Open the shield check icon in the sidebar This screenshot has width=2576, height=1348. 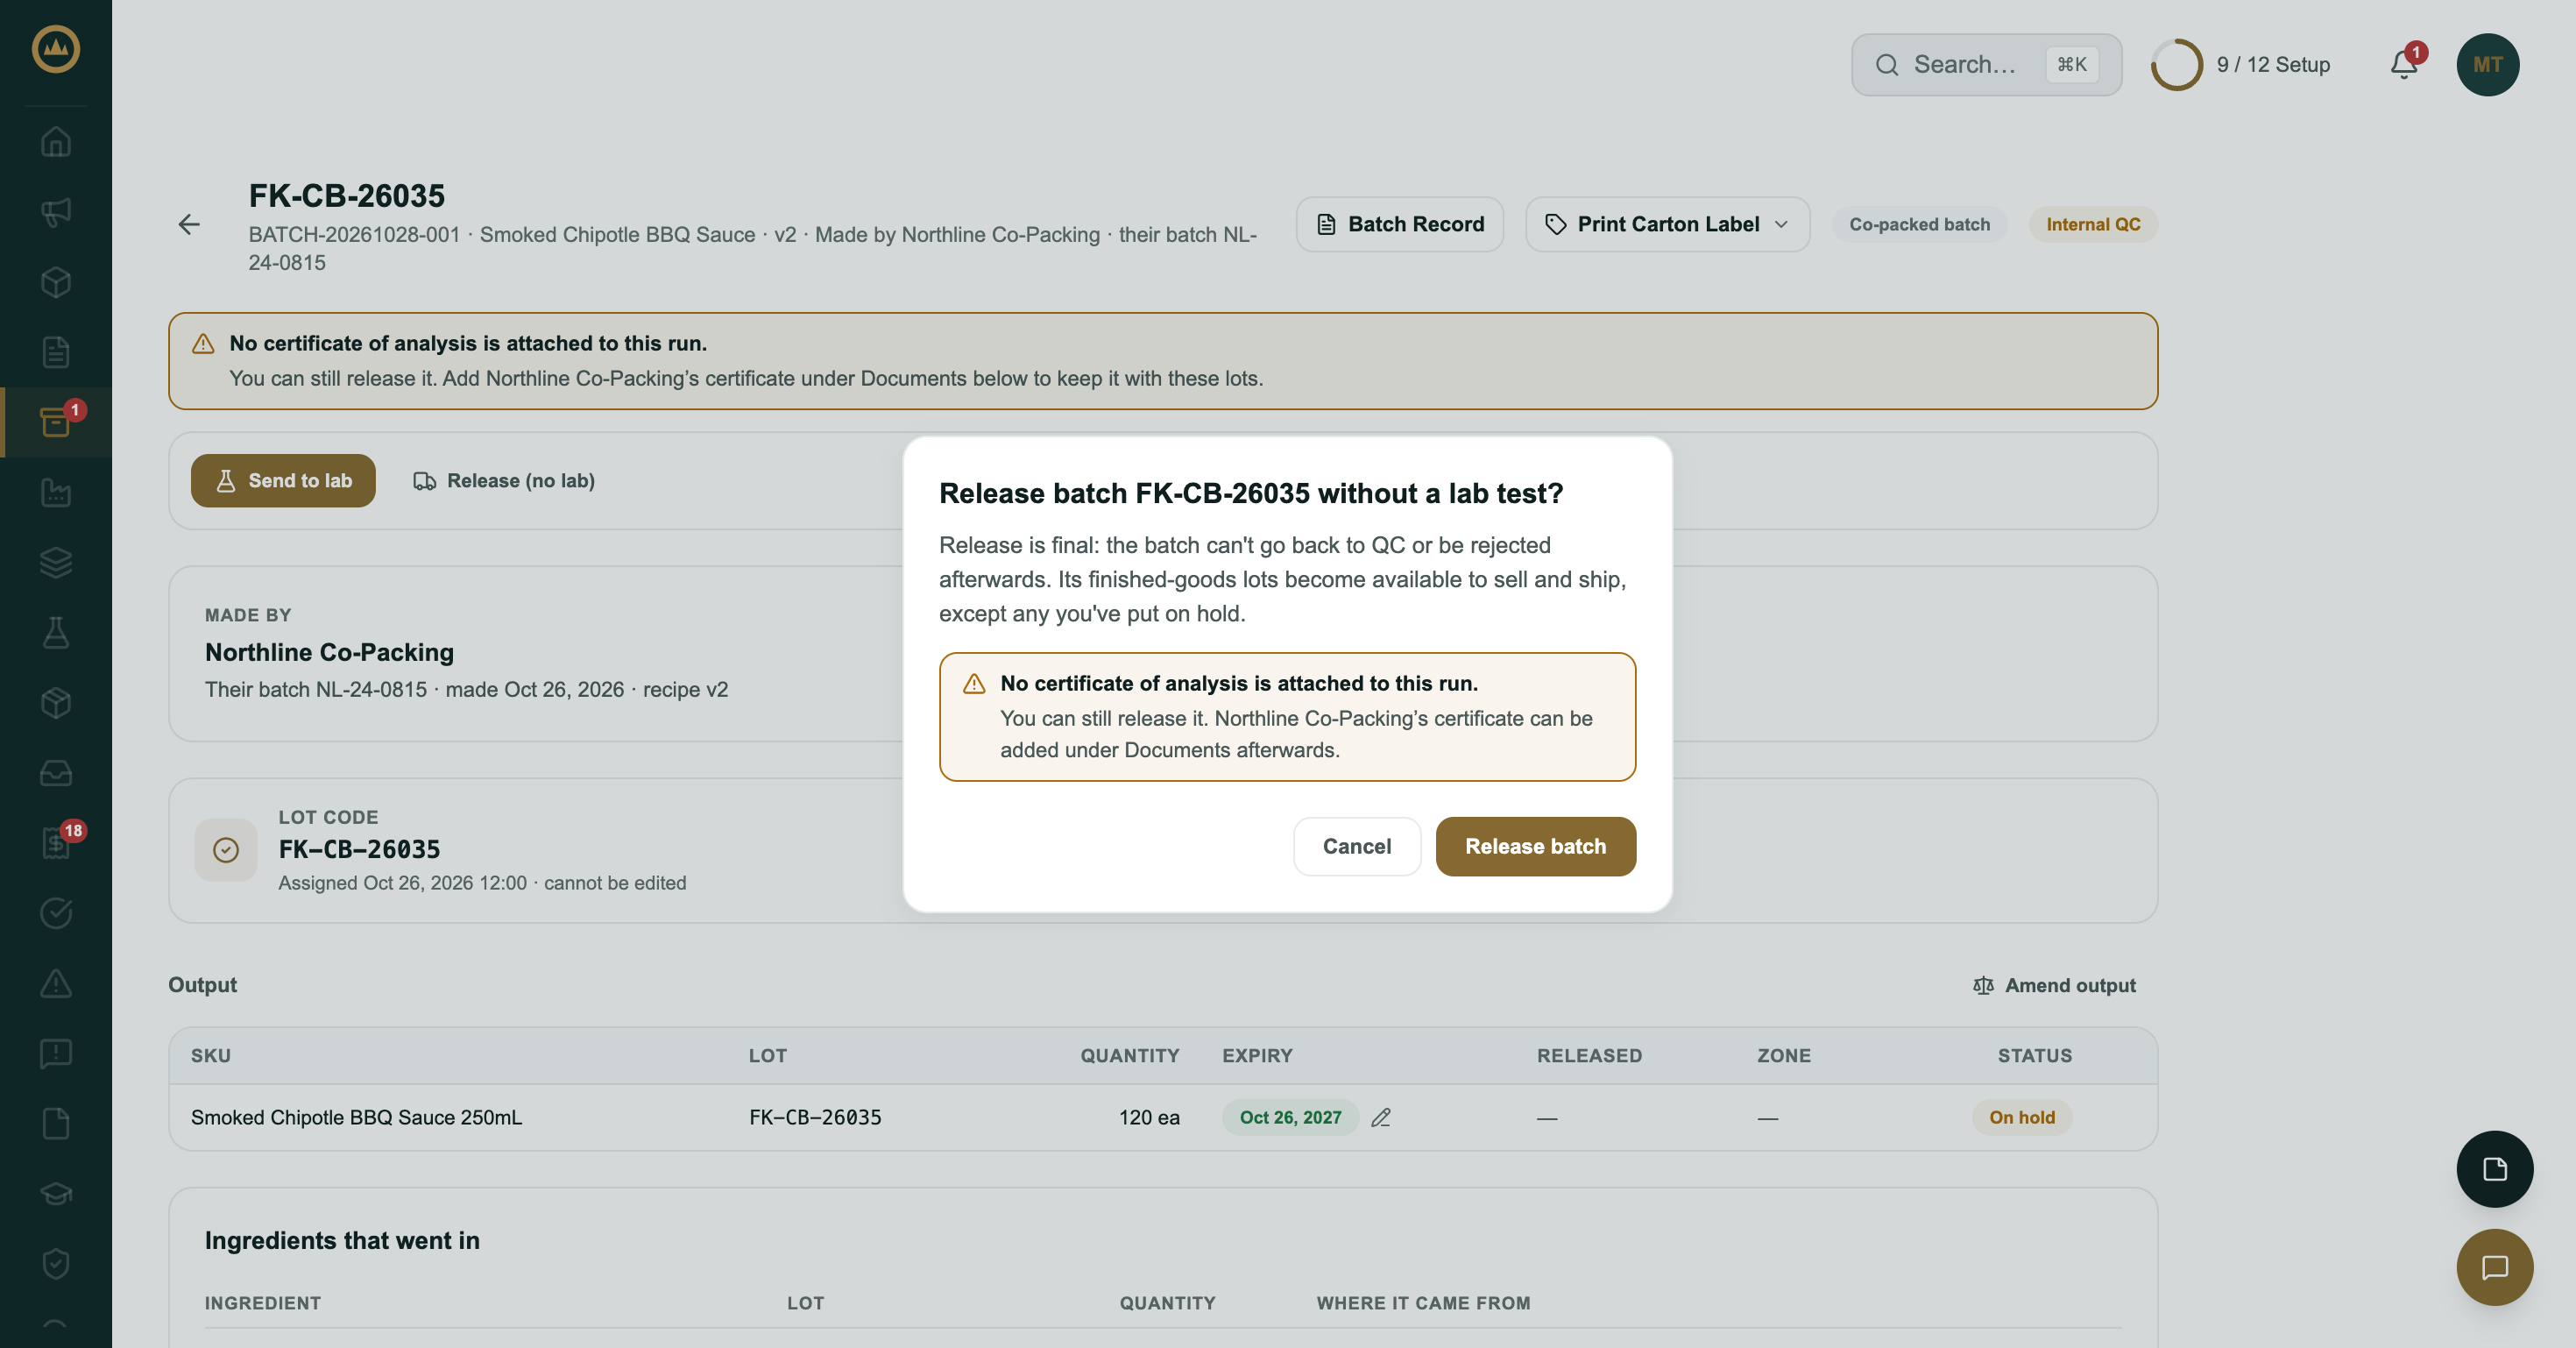coord(55,1264)
